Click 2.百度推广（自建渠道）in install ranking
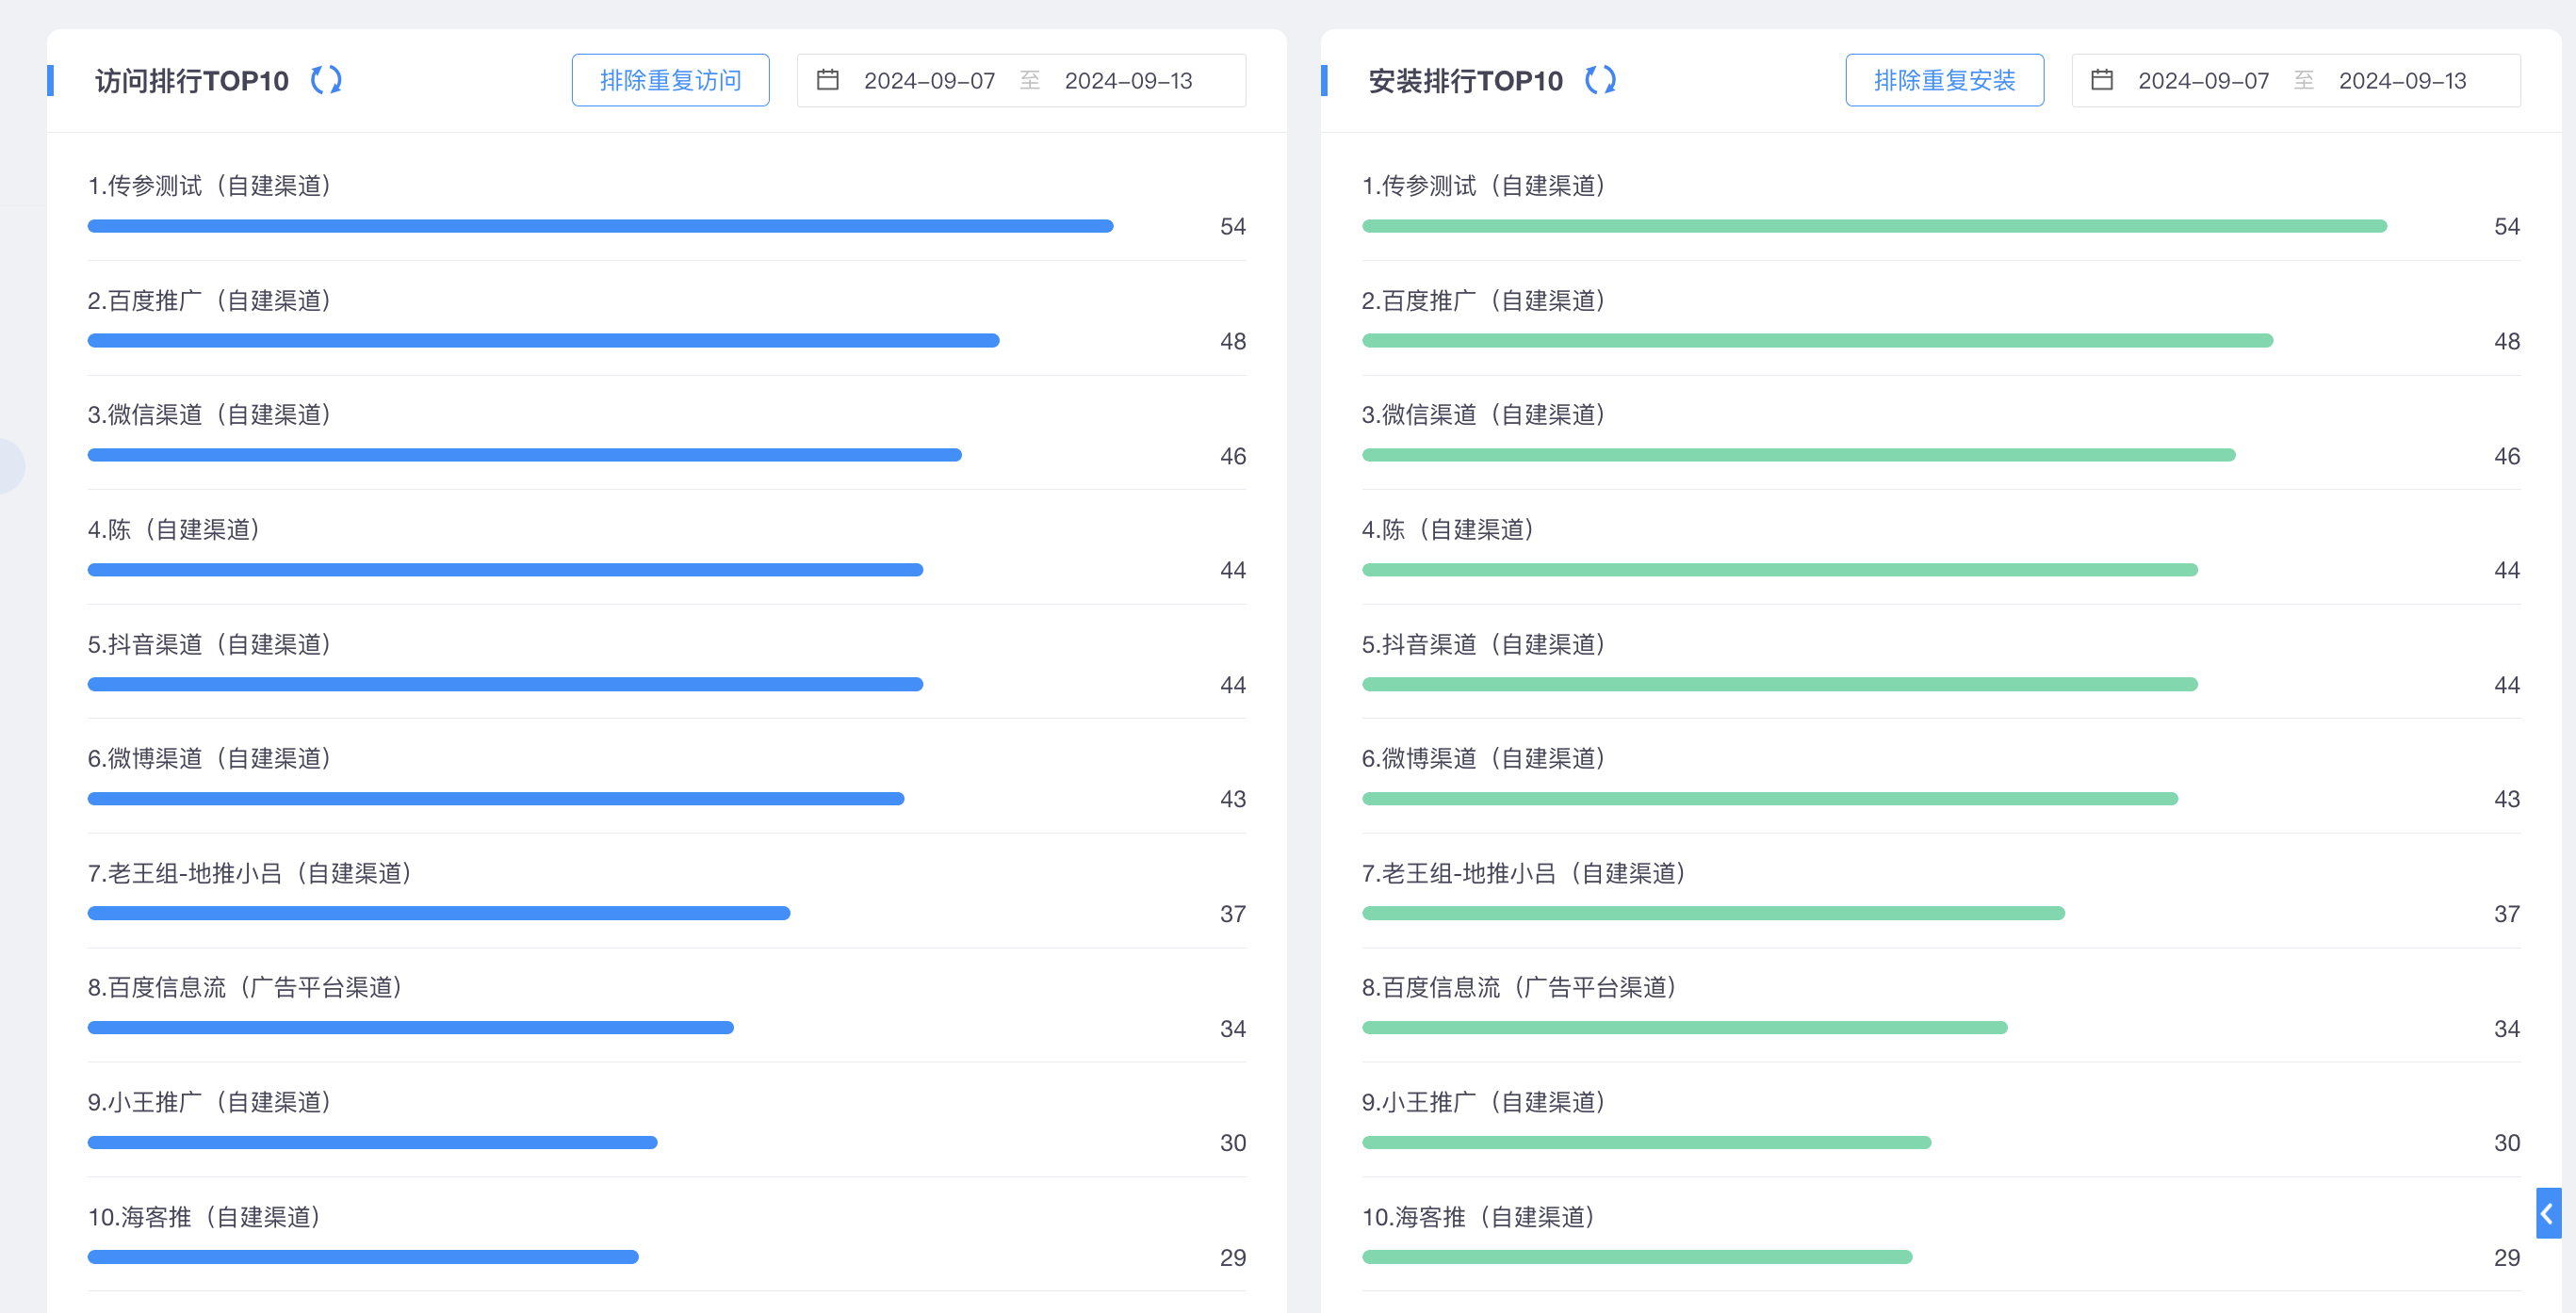 [x=1484, y=301]
